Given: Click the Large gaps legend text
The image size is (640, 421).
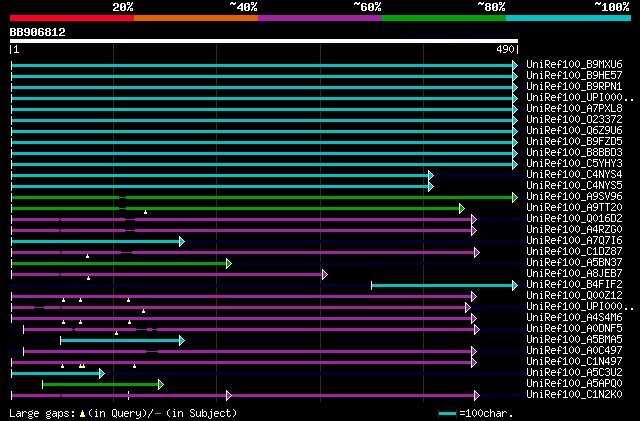Looking at the screenshot, I should [123, 413].
